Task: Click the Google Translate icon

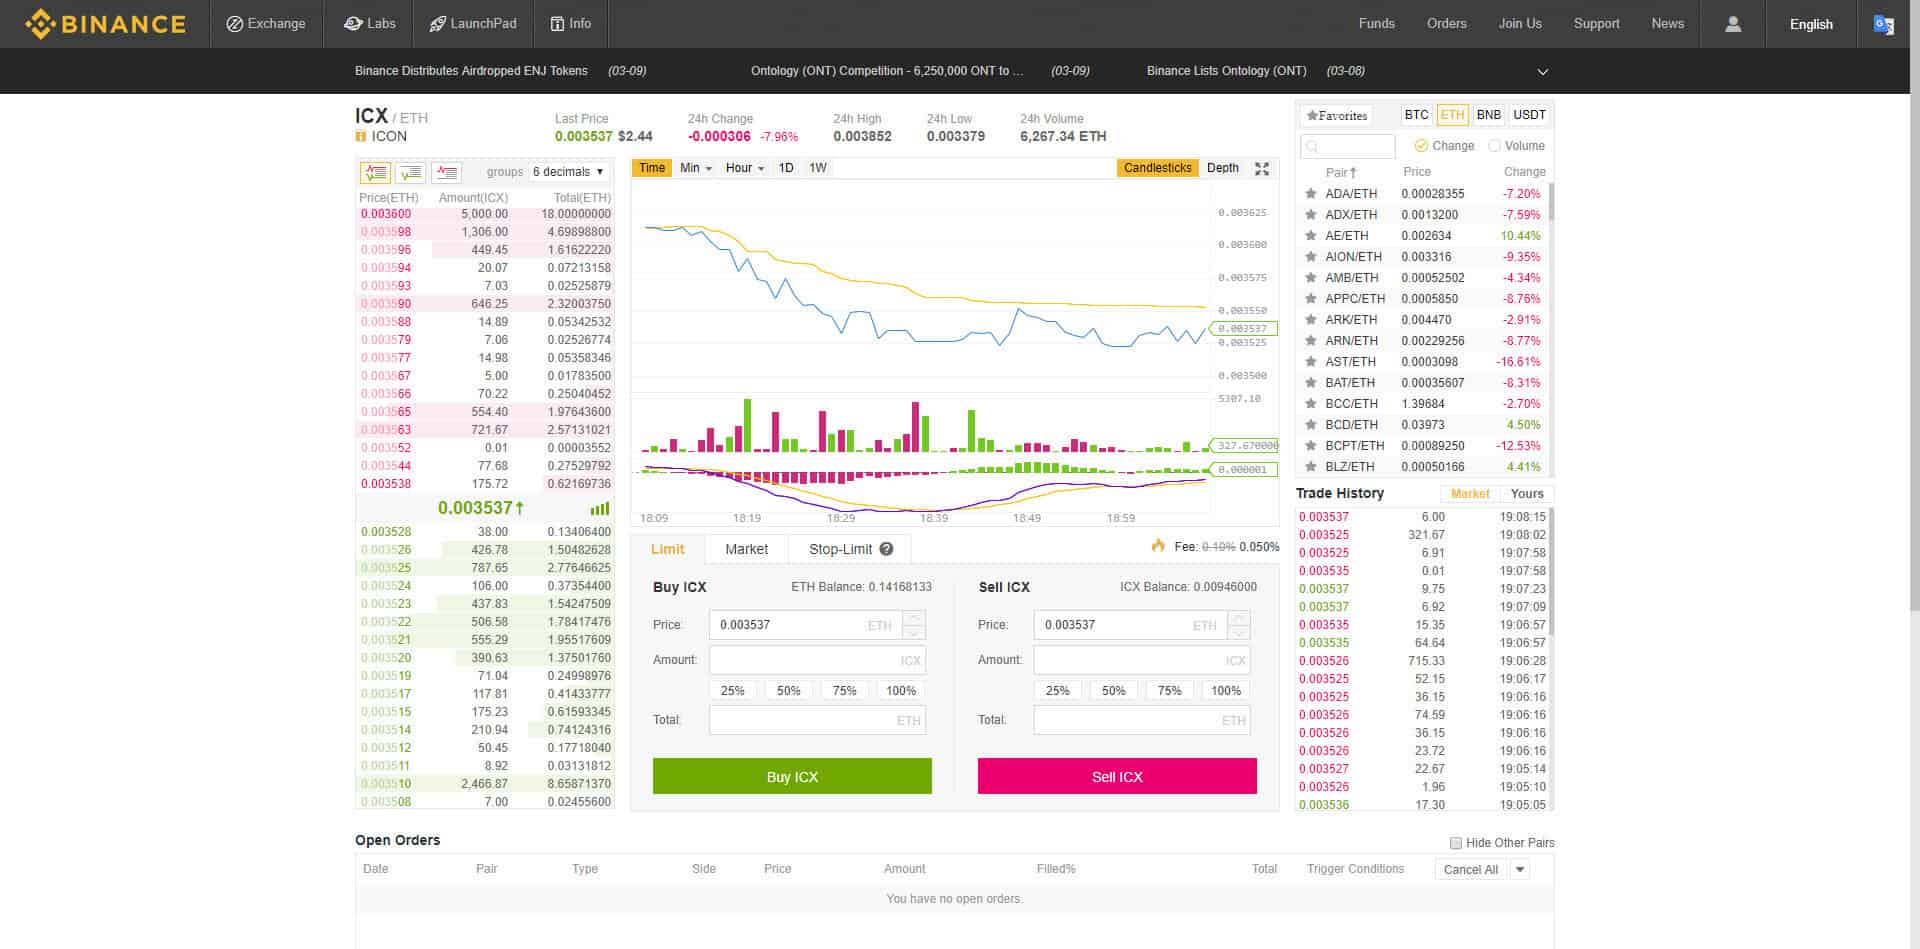Action: coord(1883,24)
